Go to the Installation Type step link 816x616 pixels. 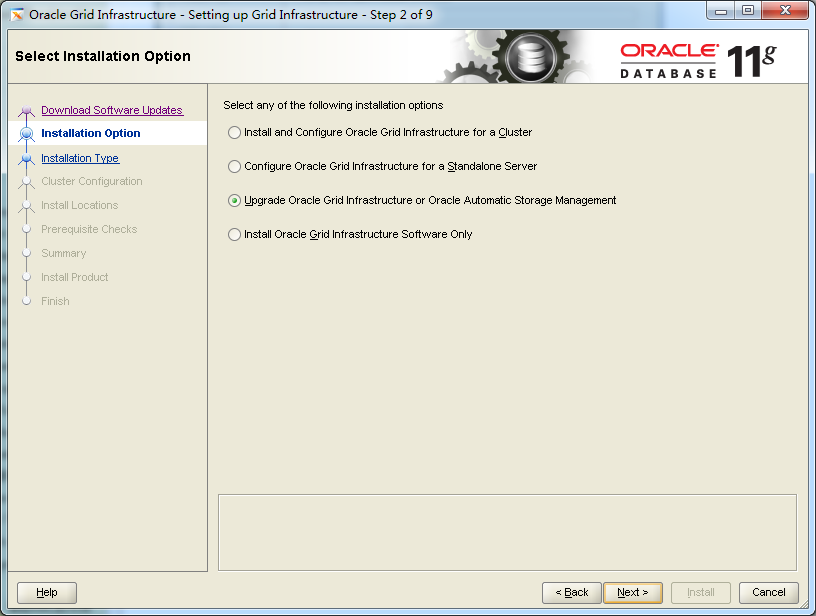pos(80,158)
